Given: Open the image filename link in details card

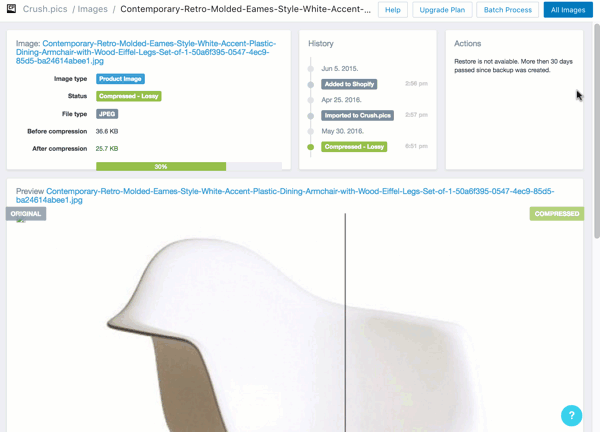Looking at the screenshot, I should (x=146, y=52).
